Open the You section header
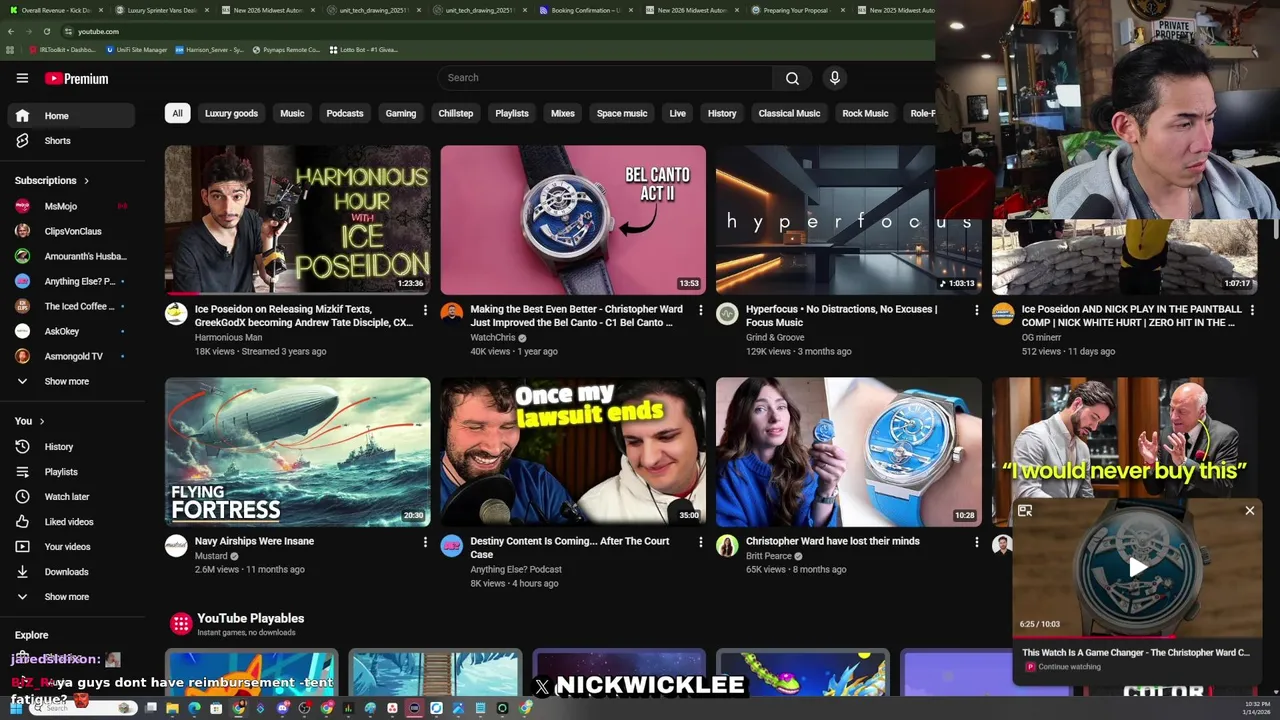Viewport: 1280px width, 720px height. click(x=29, y=421)
